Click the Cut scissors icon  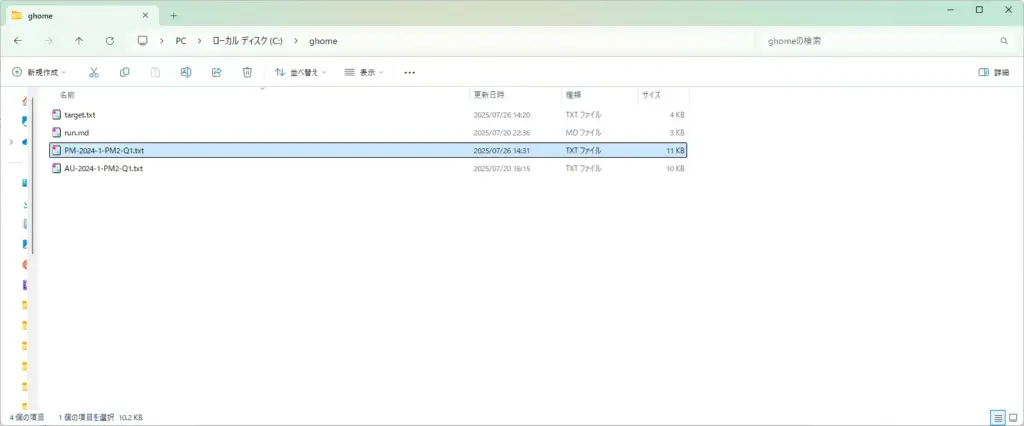click(x=94, y=73)
